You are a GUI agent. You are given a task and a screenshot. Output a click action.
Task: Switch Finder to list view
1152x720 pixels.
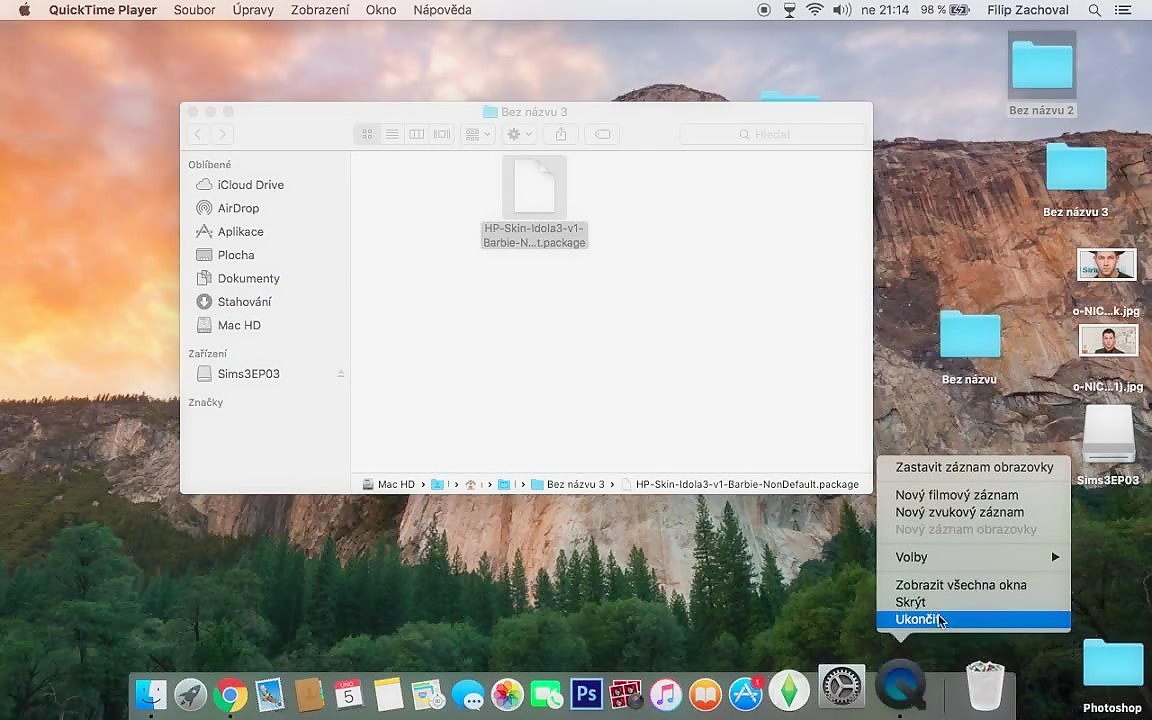pos(392,134)
